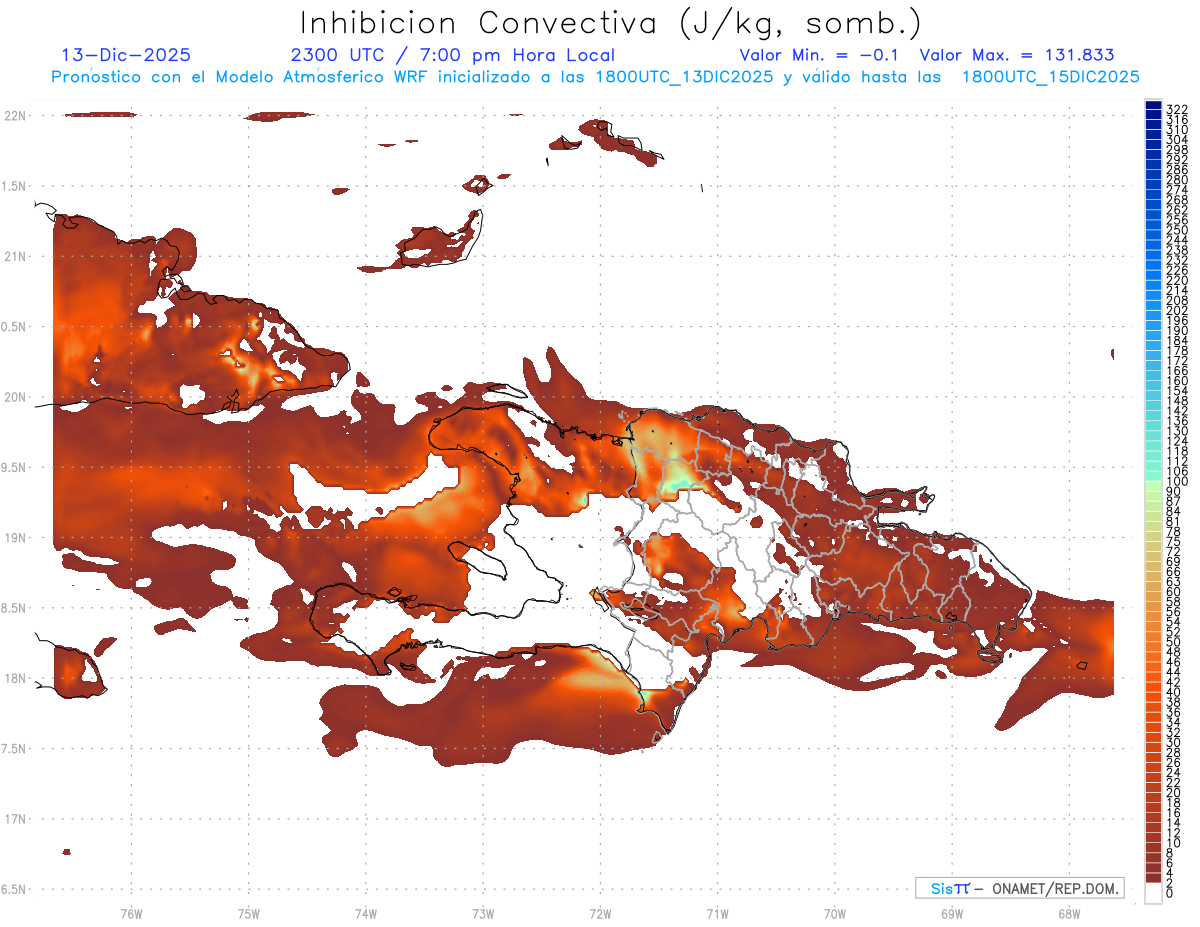Select the "7.5N" latitude tick label
Screen dimensions: 1200x927
coord(15,749)
